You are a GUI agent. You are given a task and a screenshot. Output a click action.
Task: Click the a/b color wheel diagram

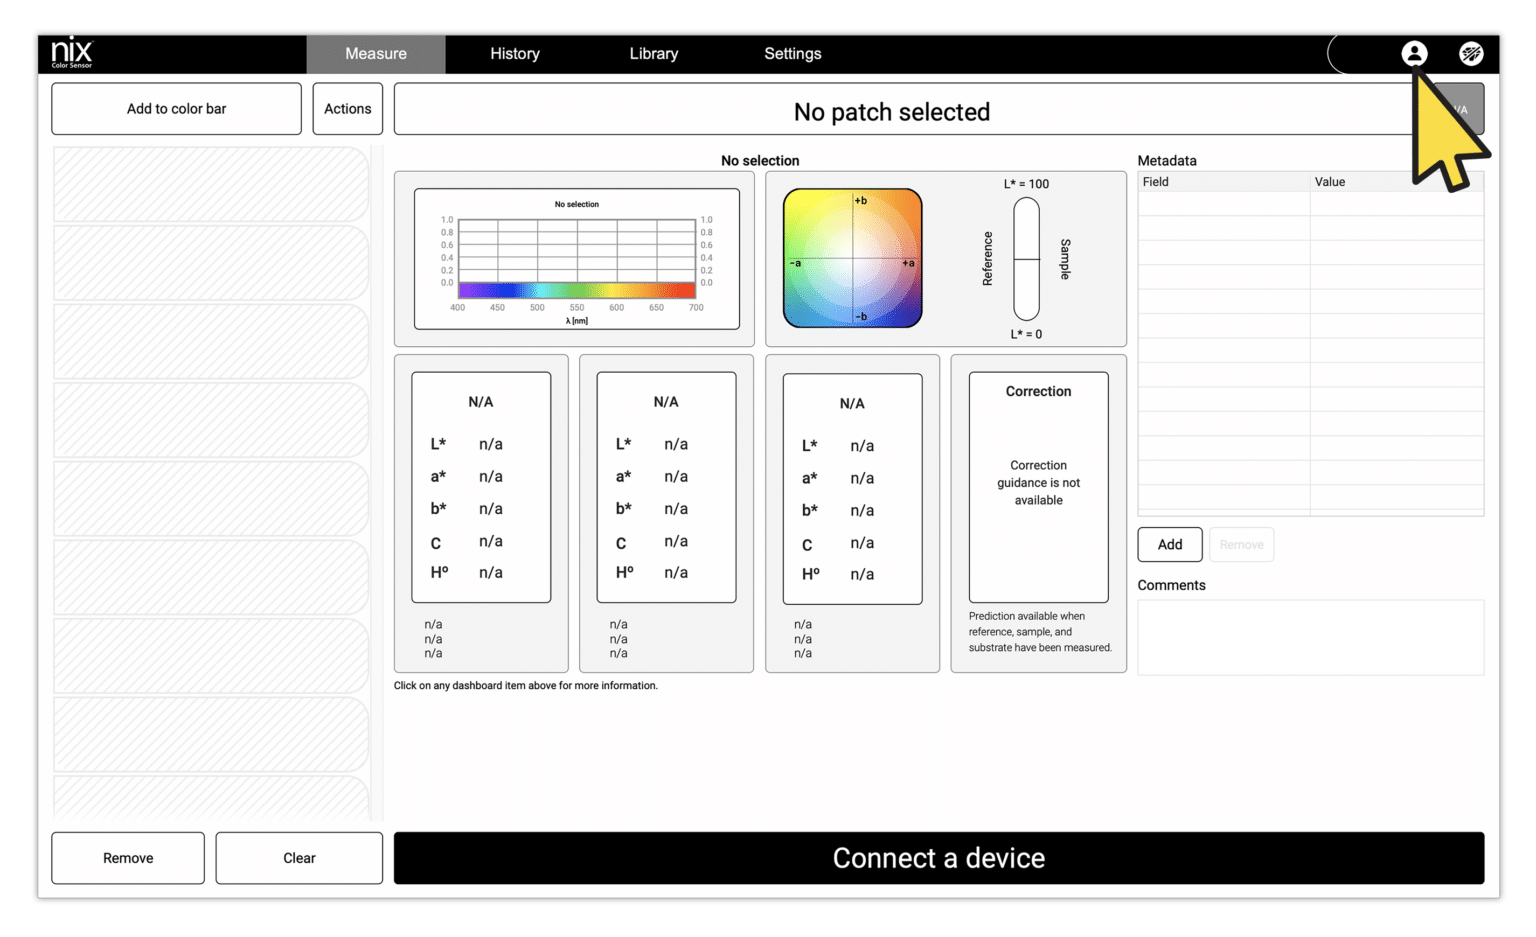[853, 258]
